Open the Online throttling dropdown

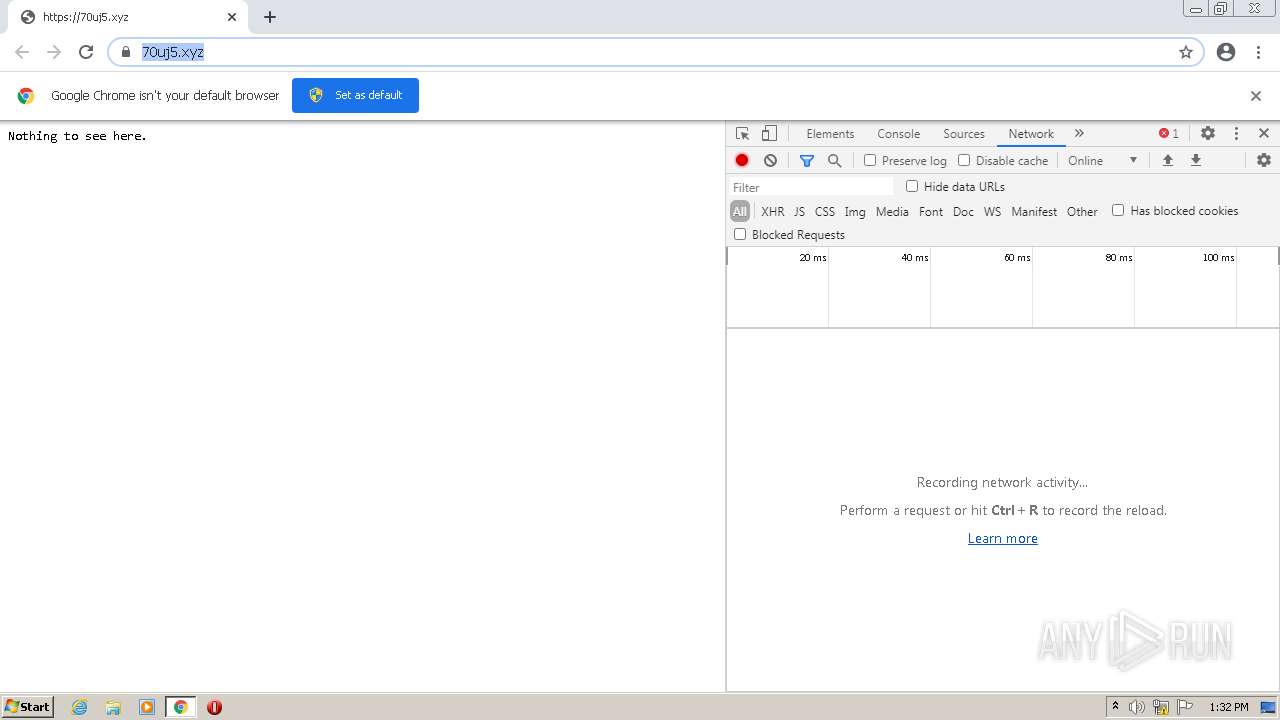click(1102, 160)
